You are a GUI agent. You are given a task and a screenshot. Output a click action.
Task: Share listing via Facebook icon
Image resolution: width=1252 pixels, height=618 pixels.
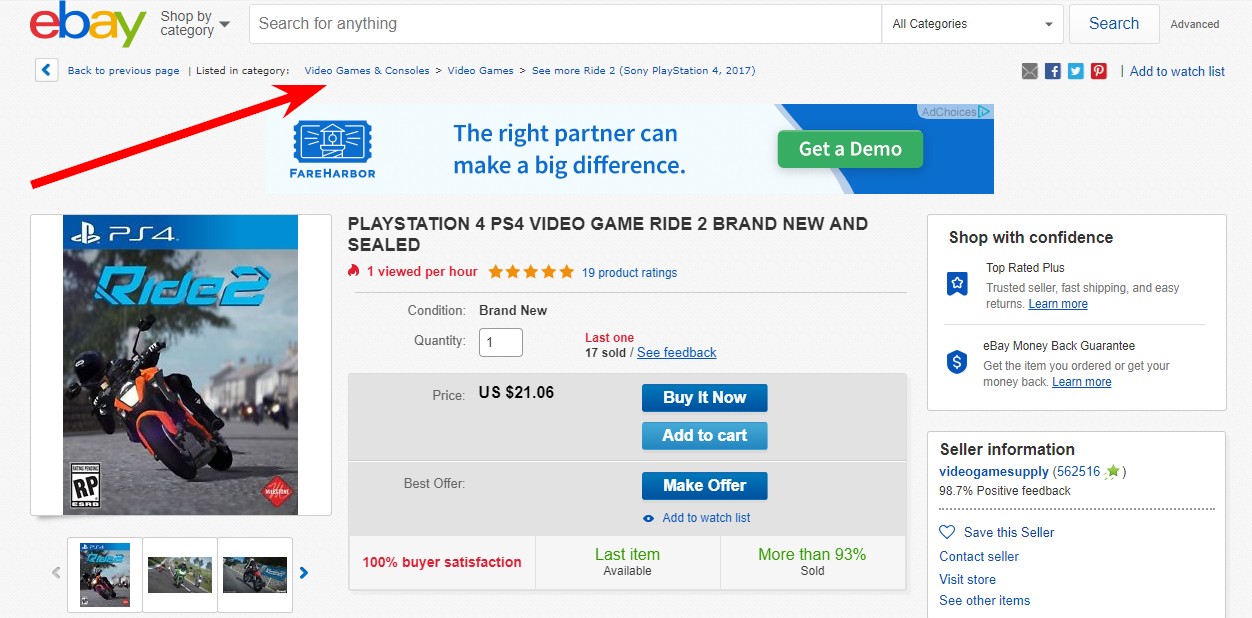tap(1053, 71)
